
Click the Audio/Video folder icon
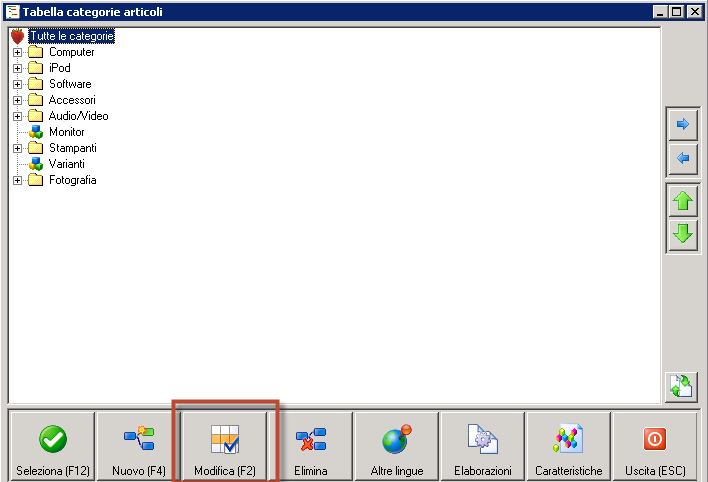35,116
